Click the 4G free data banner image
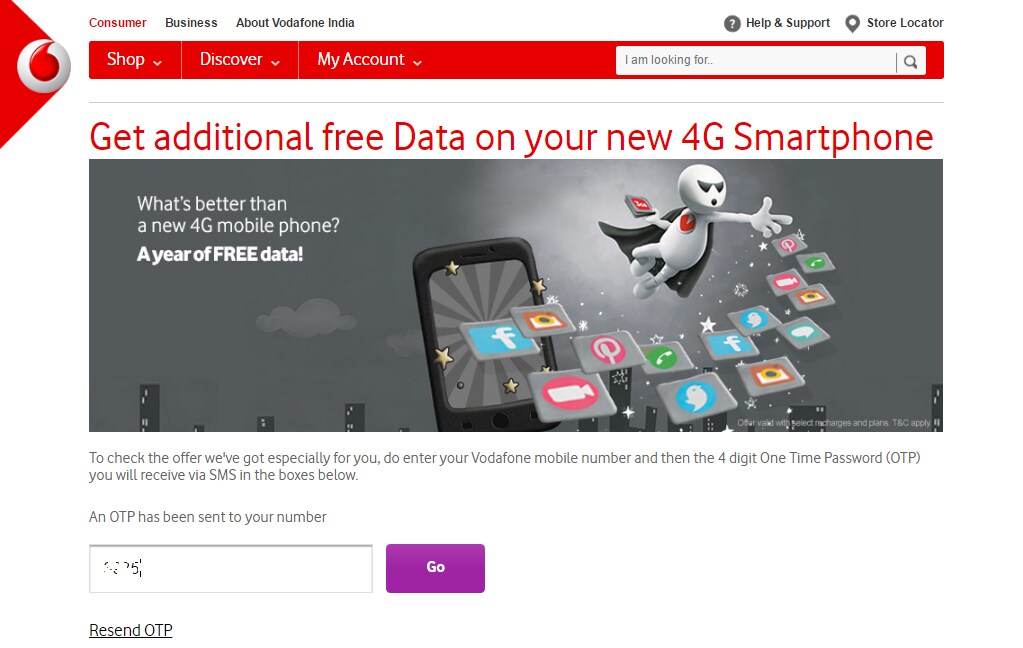1023x648 pixels. click(x=516, y=296)
